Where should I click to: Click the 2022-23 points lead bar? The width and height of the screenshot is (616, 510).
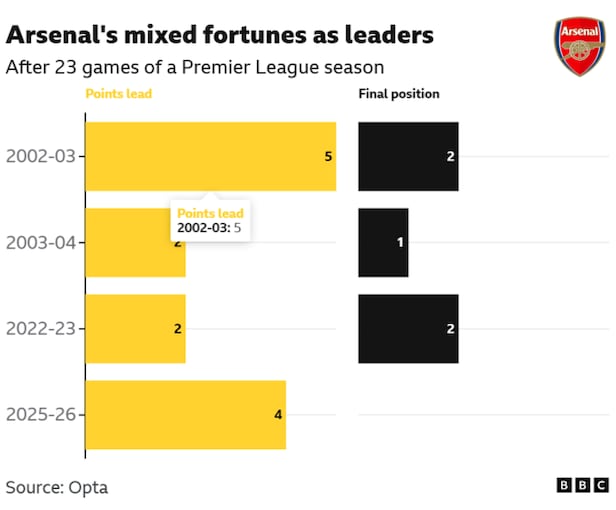(x=135, y=329)
